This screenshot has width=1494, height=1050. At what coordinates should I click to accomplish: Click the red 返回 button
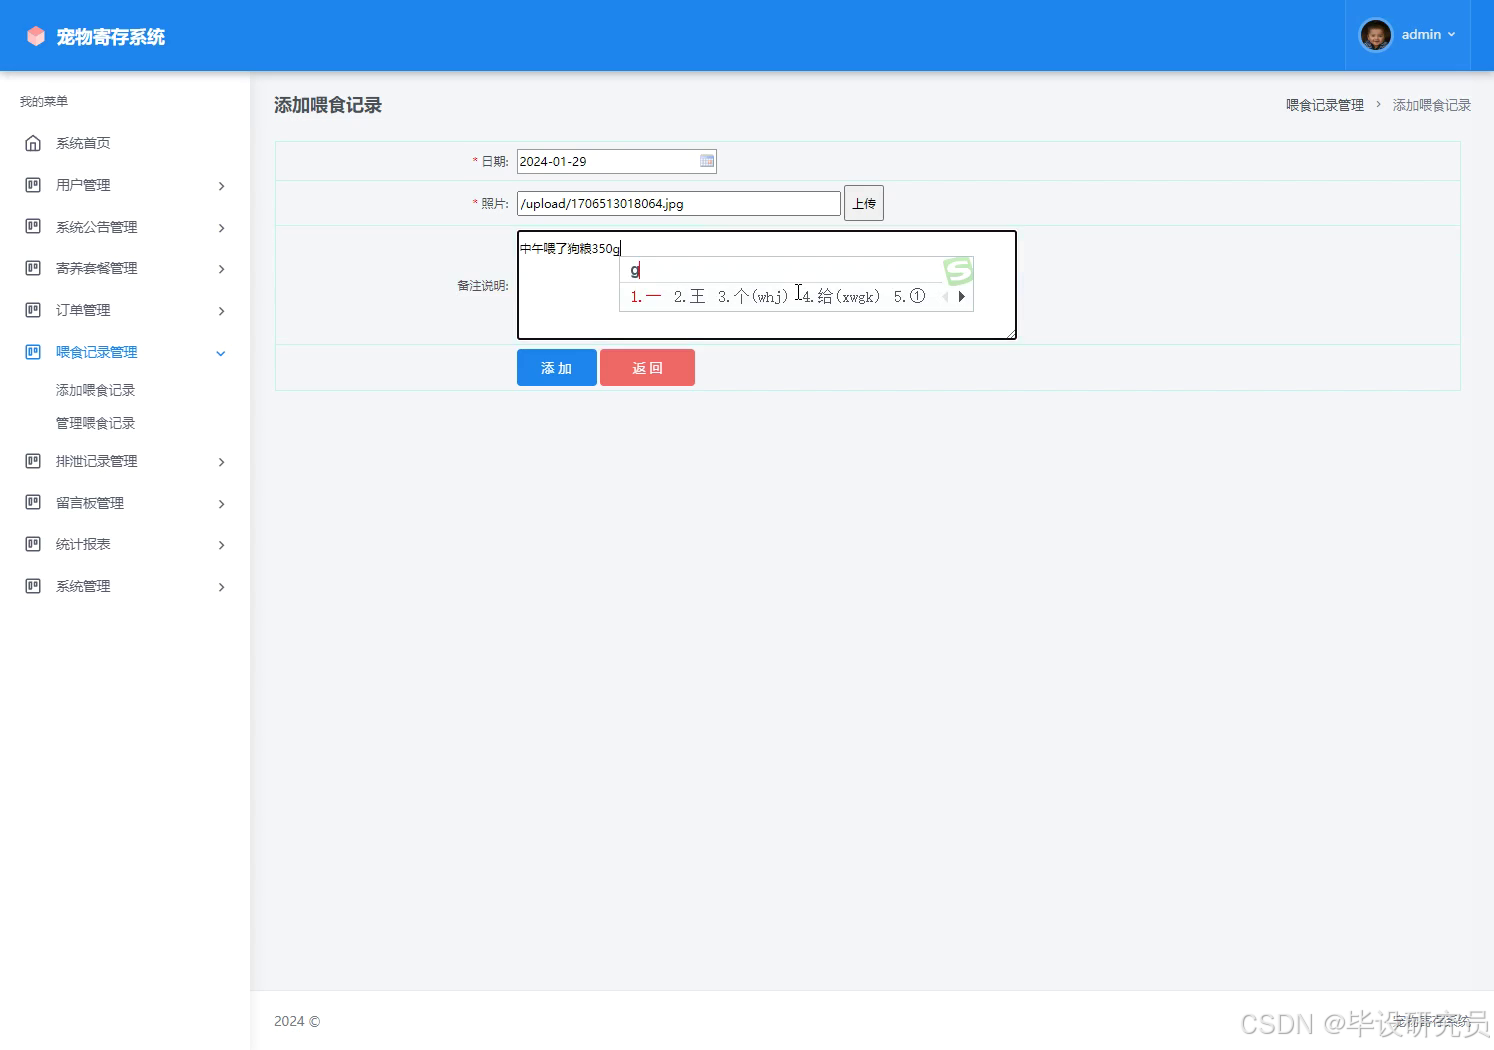pos(647,368)
